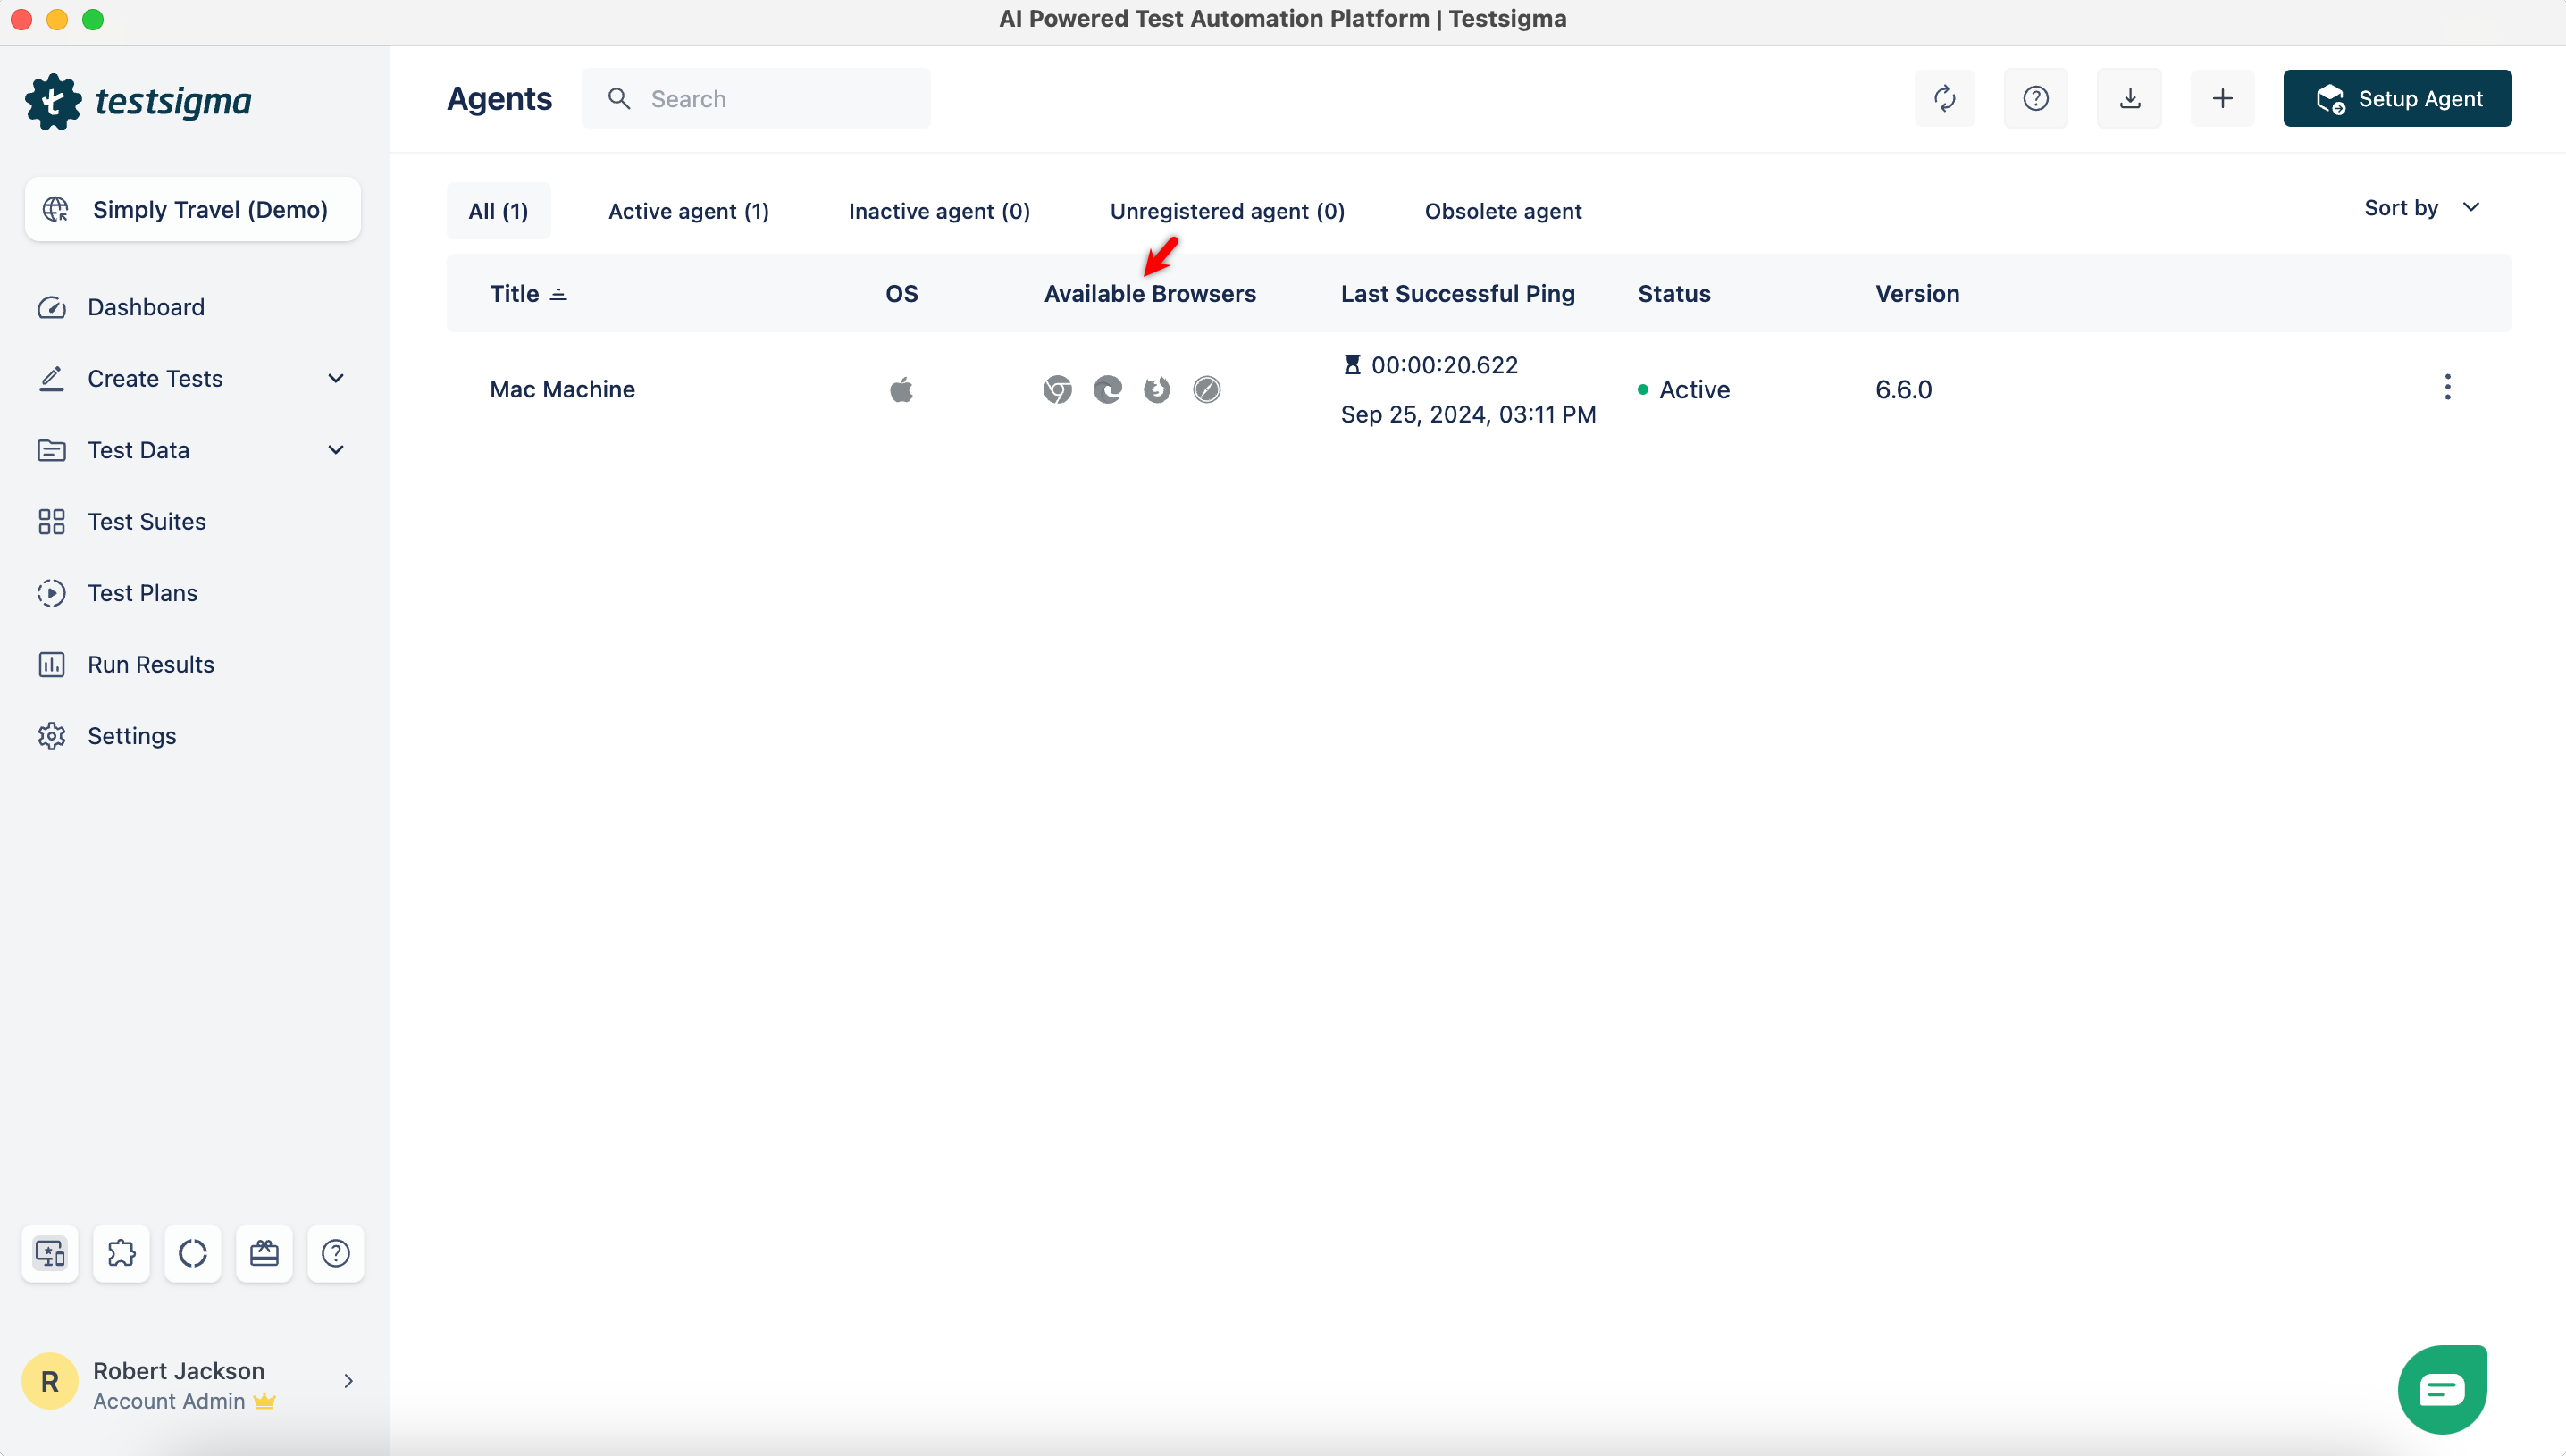Switch to Inactive agent (0) tab
Screen dimensions: 2566x1456
tap(939, 211)
